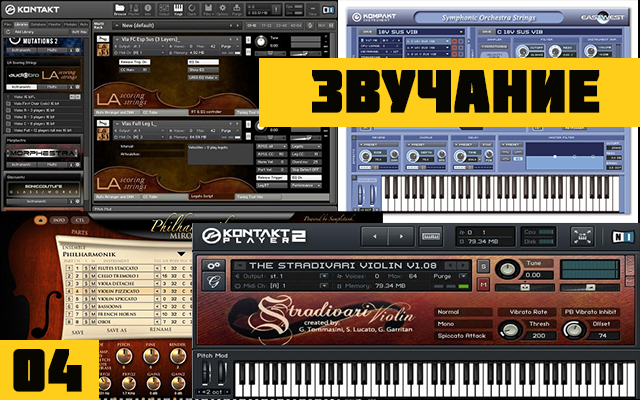Click the Add Library refresh icon in Kontakt
Screen dimensions: 640x400
click(x=9, y=31)
